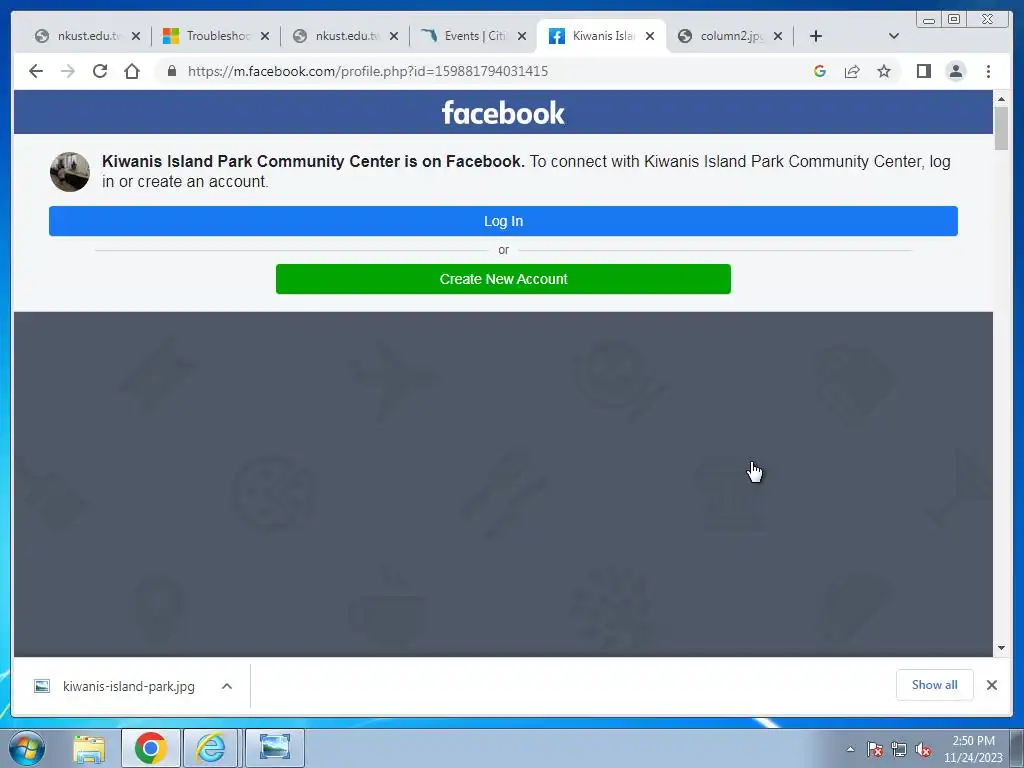Open Chrome's three-dot menu
This screenshot has width=1024, height=768.
click(x=988, y=71)
